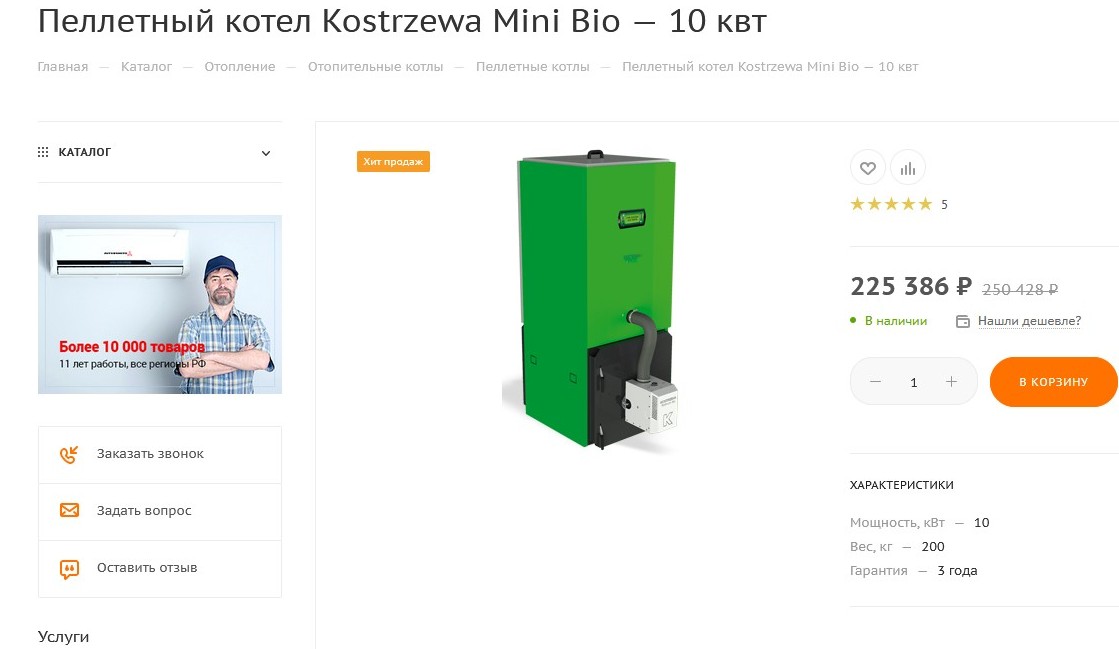Click the five-star product rating

[890, 205]
